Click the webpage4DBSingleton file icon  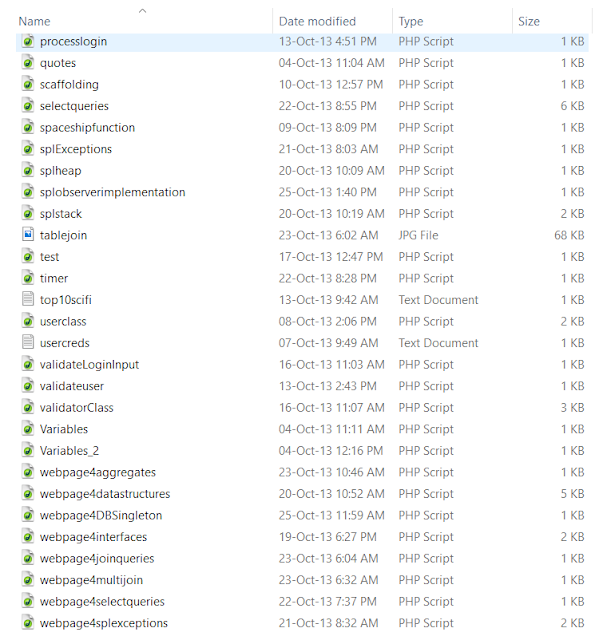click(x=28, y=516)
